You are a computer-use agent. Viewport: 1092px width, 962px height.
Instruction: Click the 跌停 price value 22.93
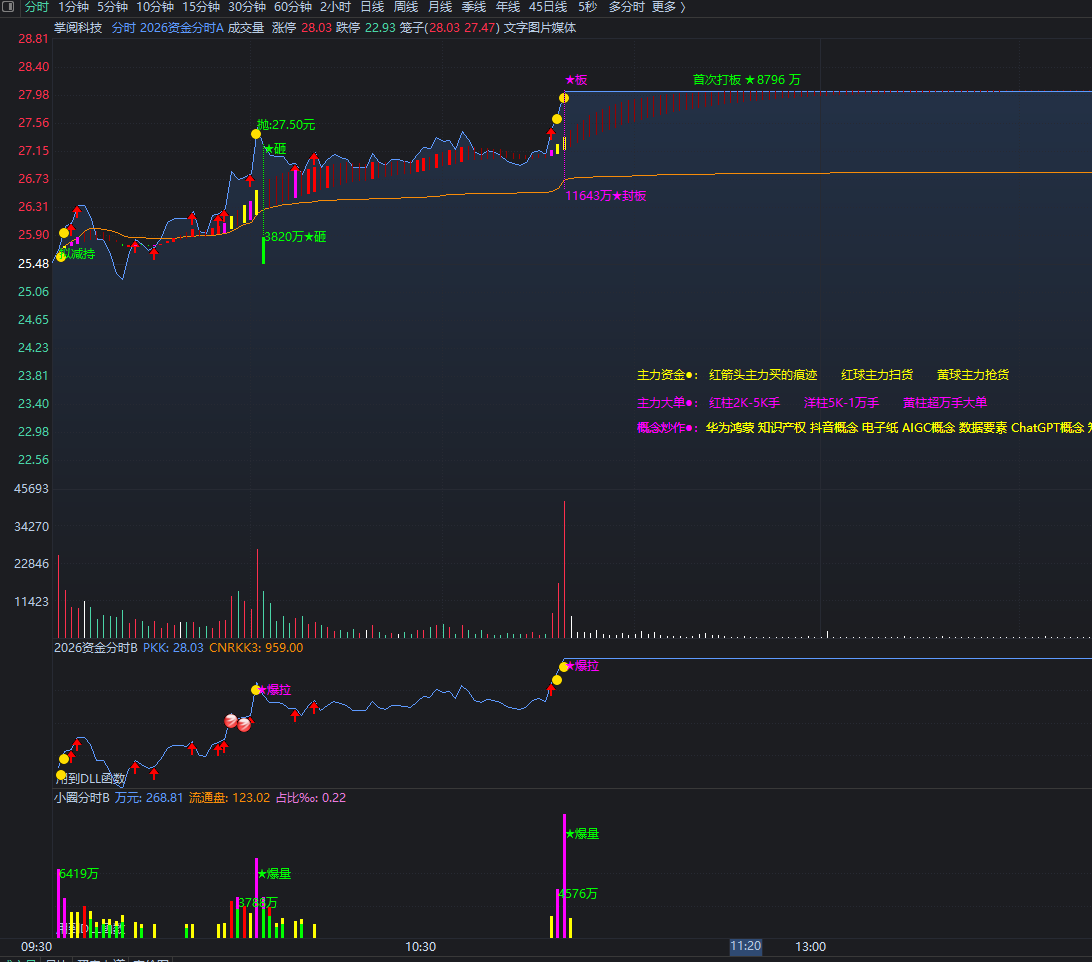pos(380,28)
